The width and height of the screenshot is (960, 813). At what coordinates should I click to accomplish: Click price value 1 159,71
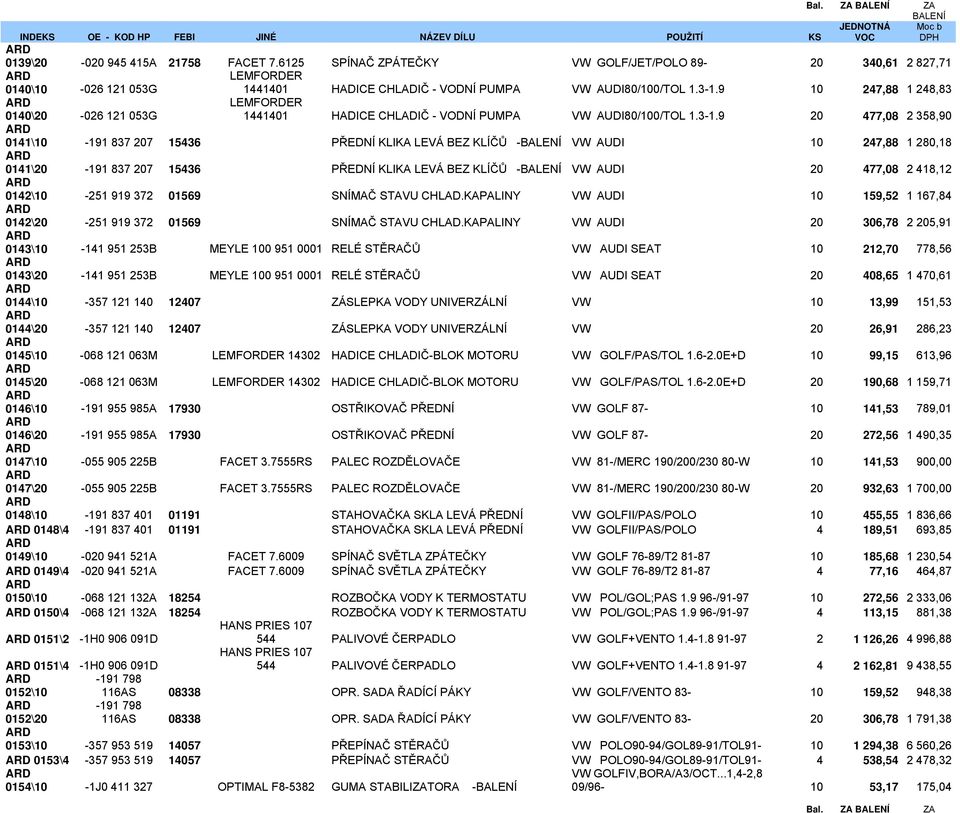(x=929, y=382)
